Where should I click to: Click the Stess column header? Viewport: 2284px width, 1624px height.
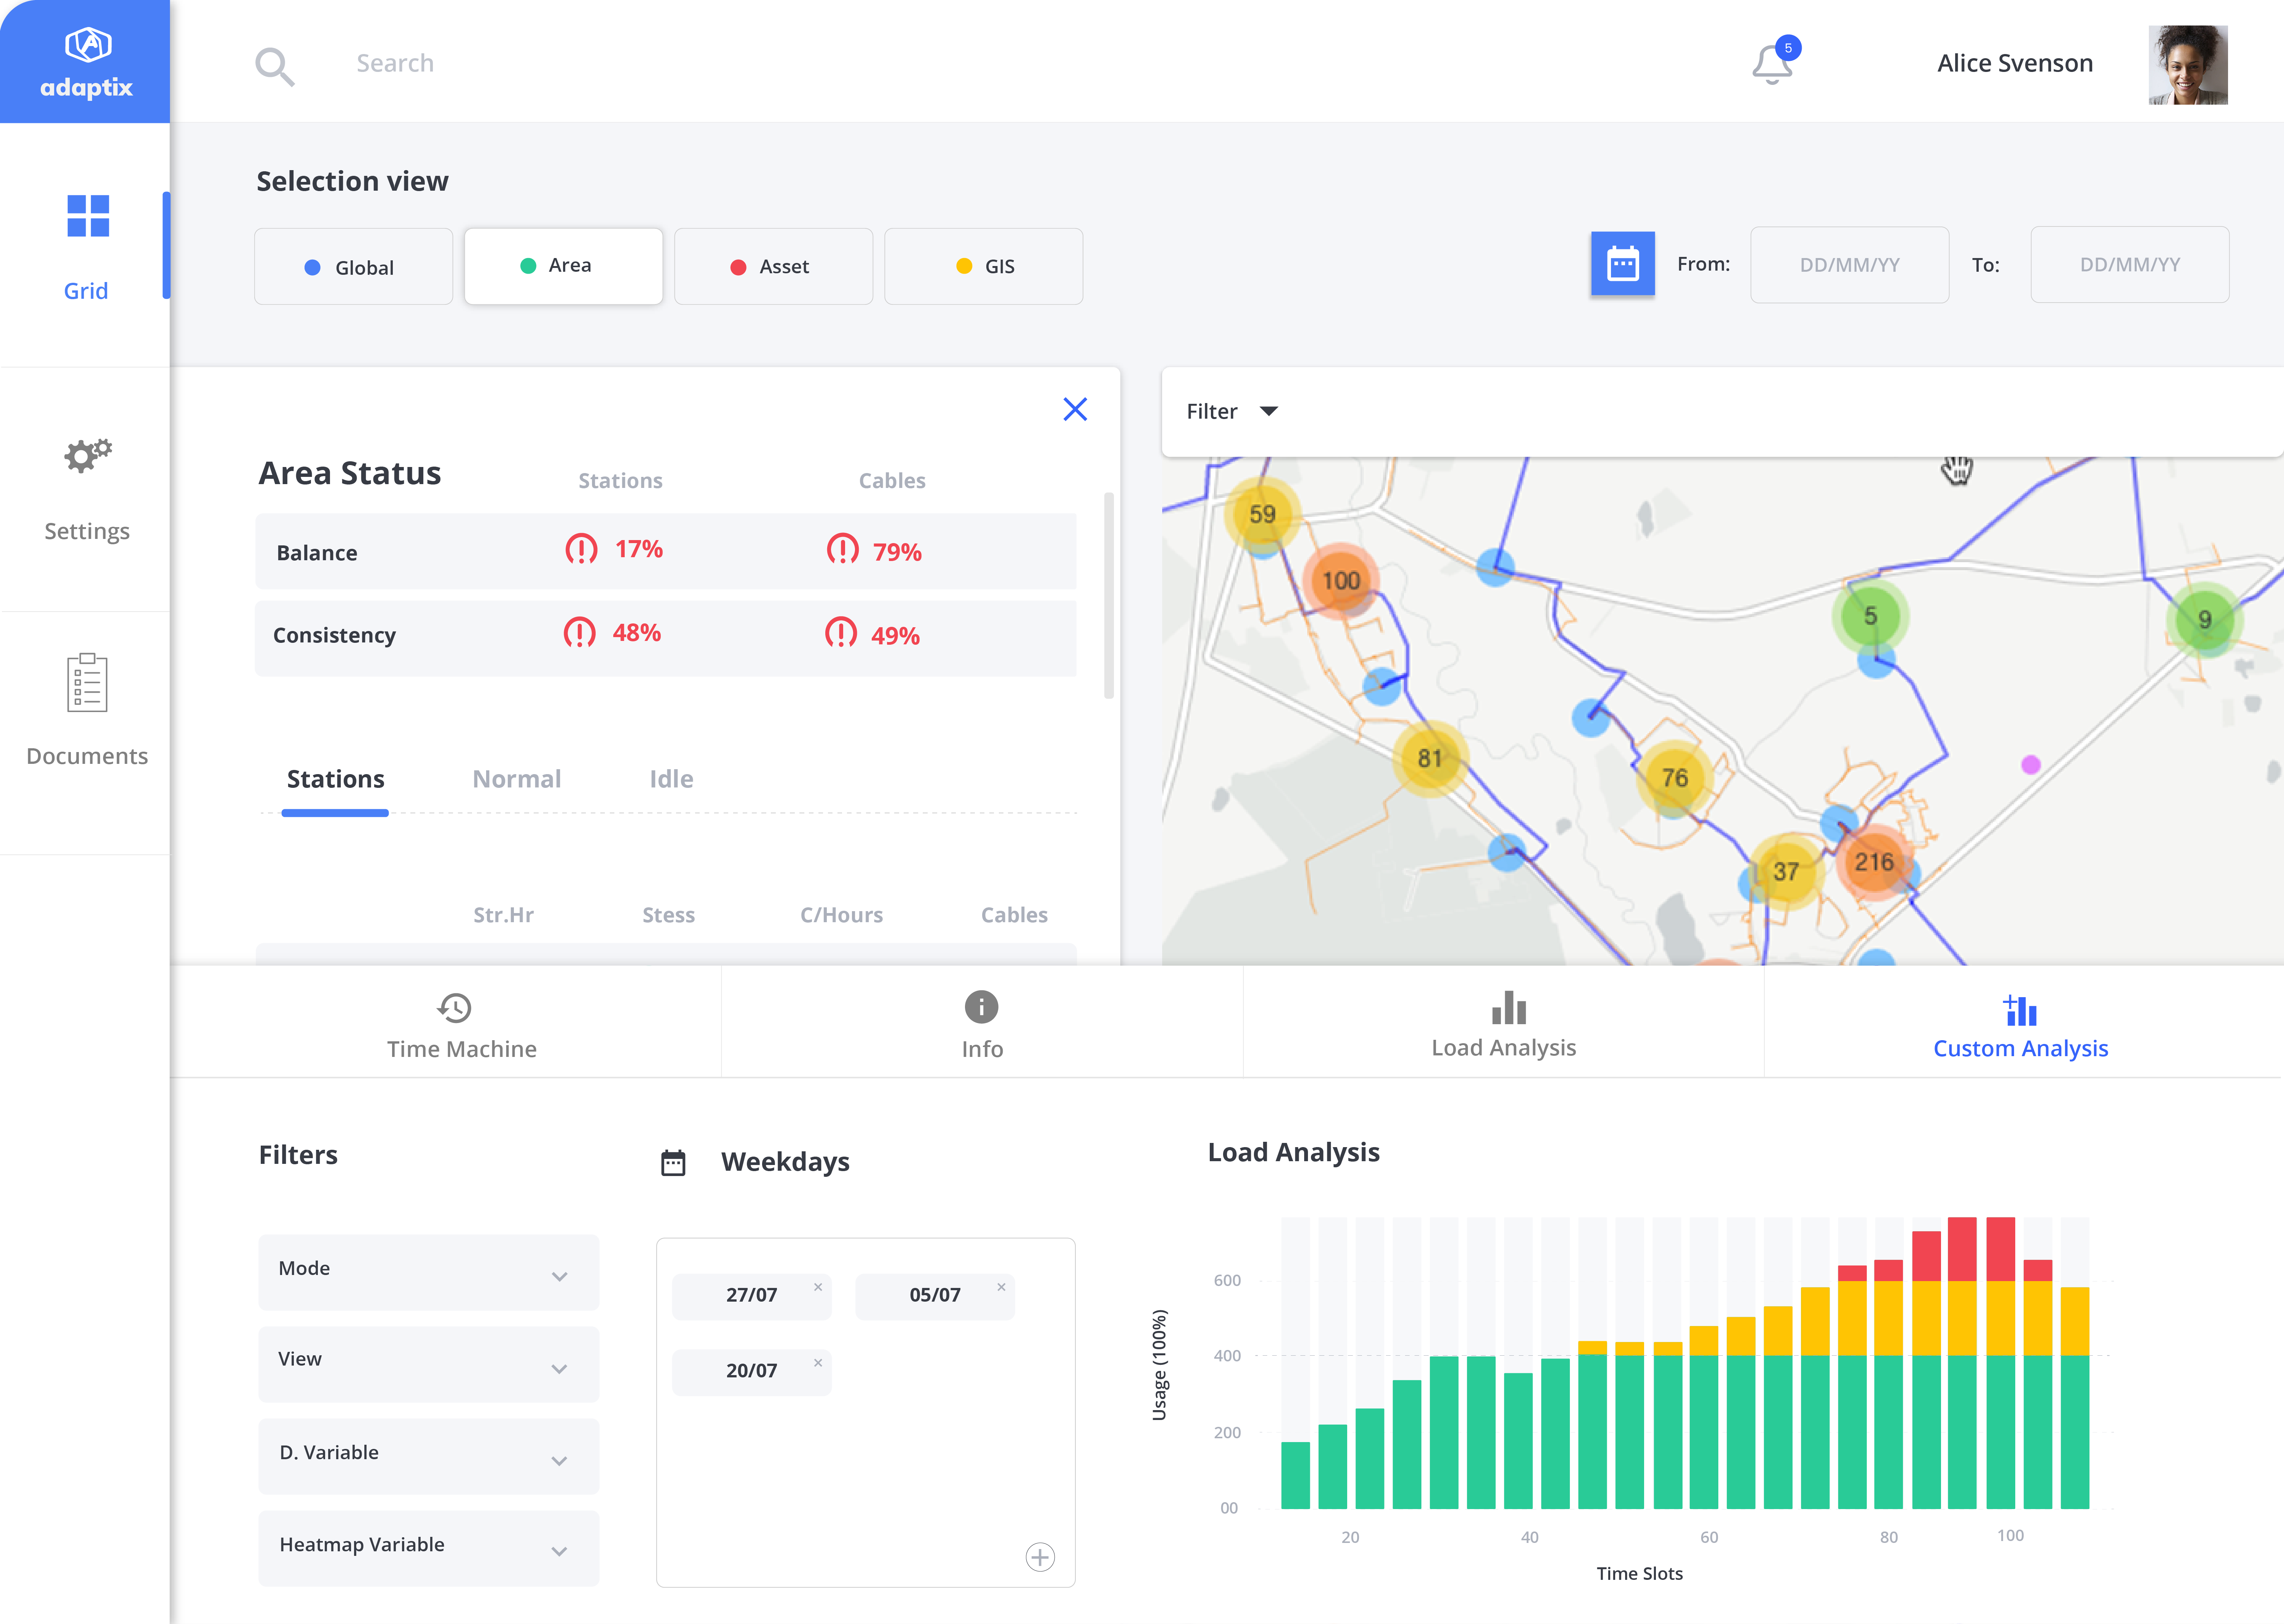[668, 915]
